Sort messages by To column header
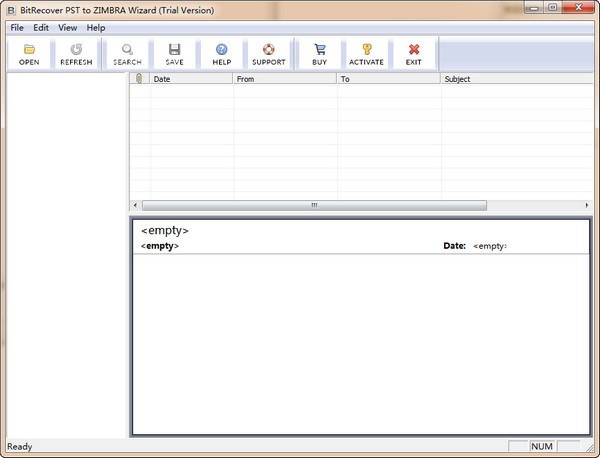 pyautogui.click(x=389, y=79)
